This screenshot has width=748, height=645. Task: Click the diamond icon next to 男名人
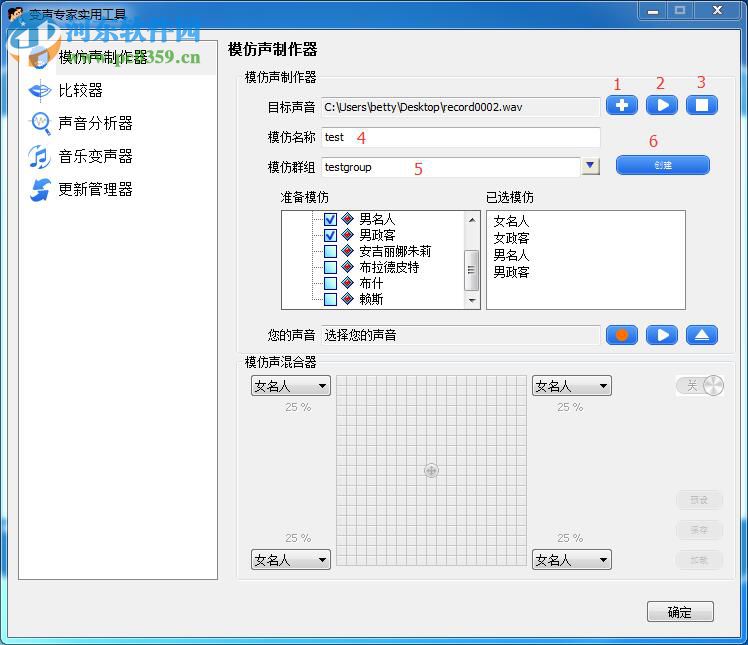point(348,219)
